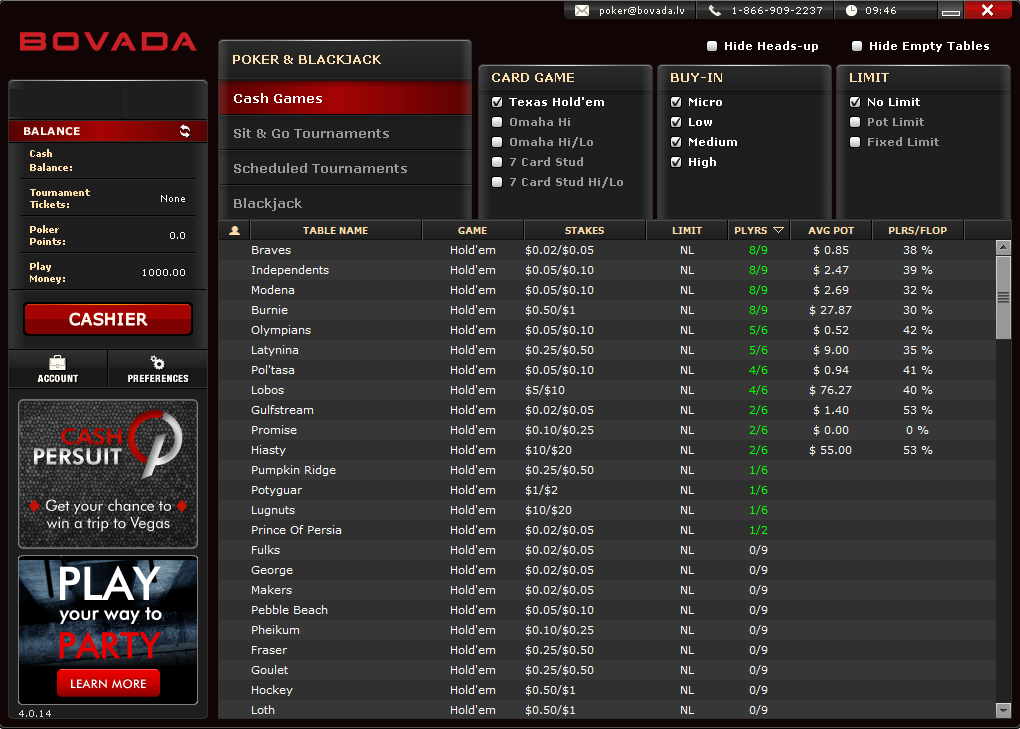Check the 7 Card Stud option
This screenshot has height=729, width=1020.
tap(497, 163)
